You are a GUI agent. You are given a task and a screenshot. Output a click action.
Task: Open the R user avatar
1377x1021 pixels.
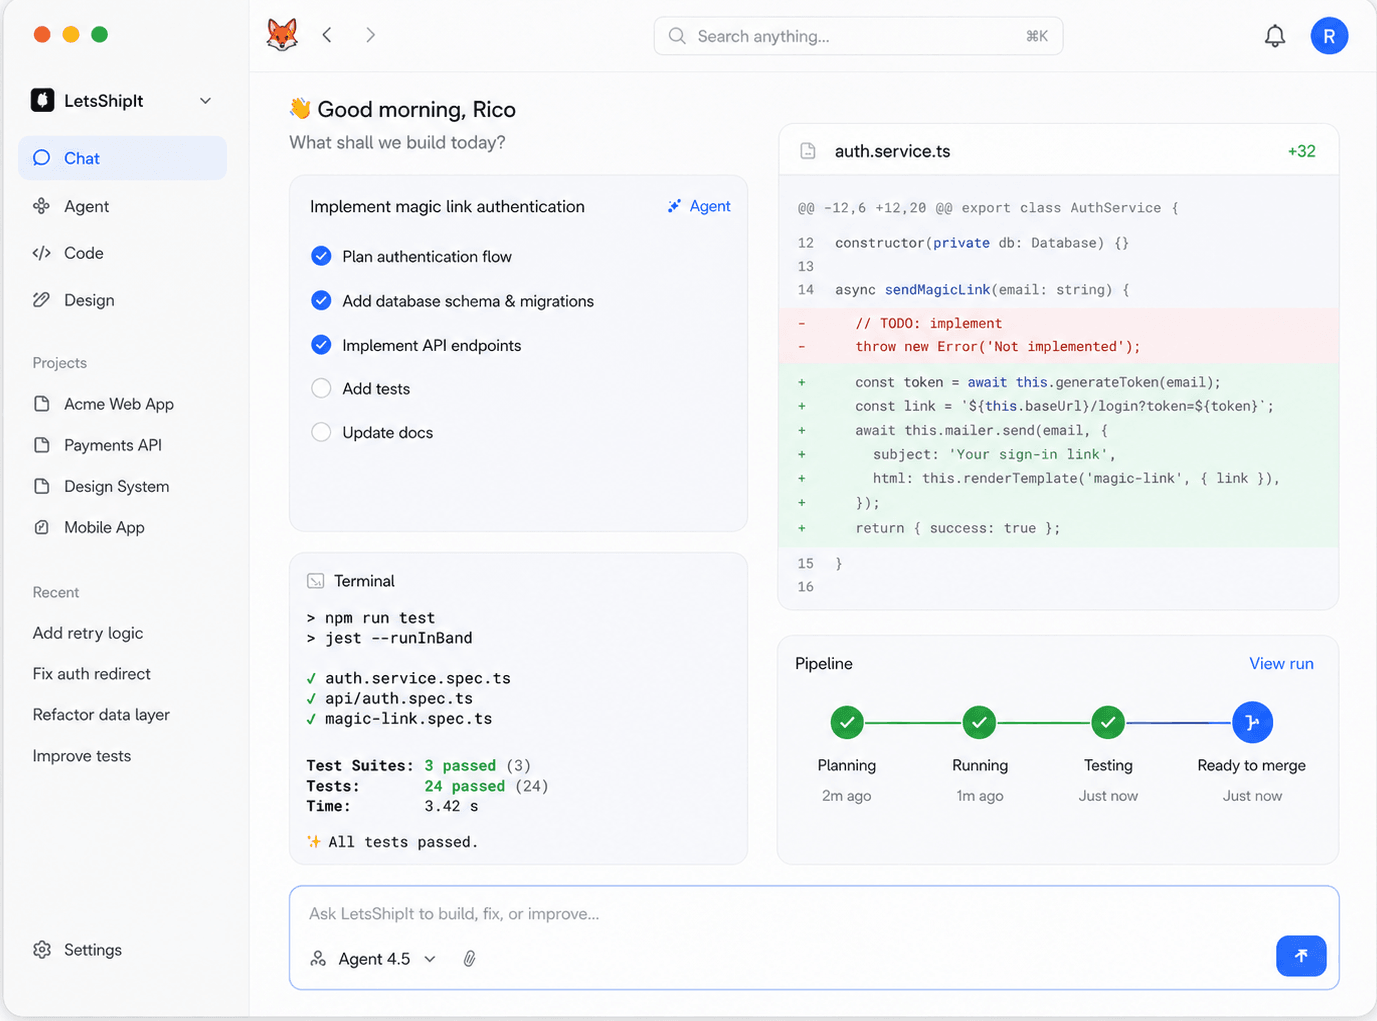[x=1329, y=36]
